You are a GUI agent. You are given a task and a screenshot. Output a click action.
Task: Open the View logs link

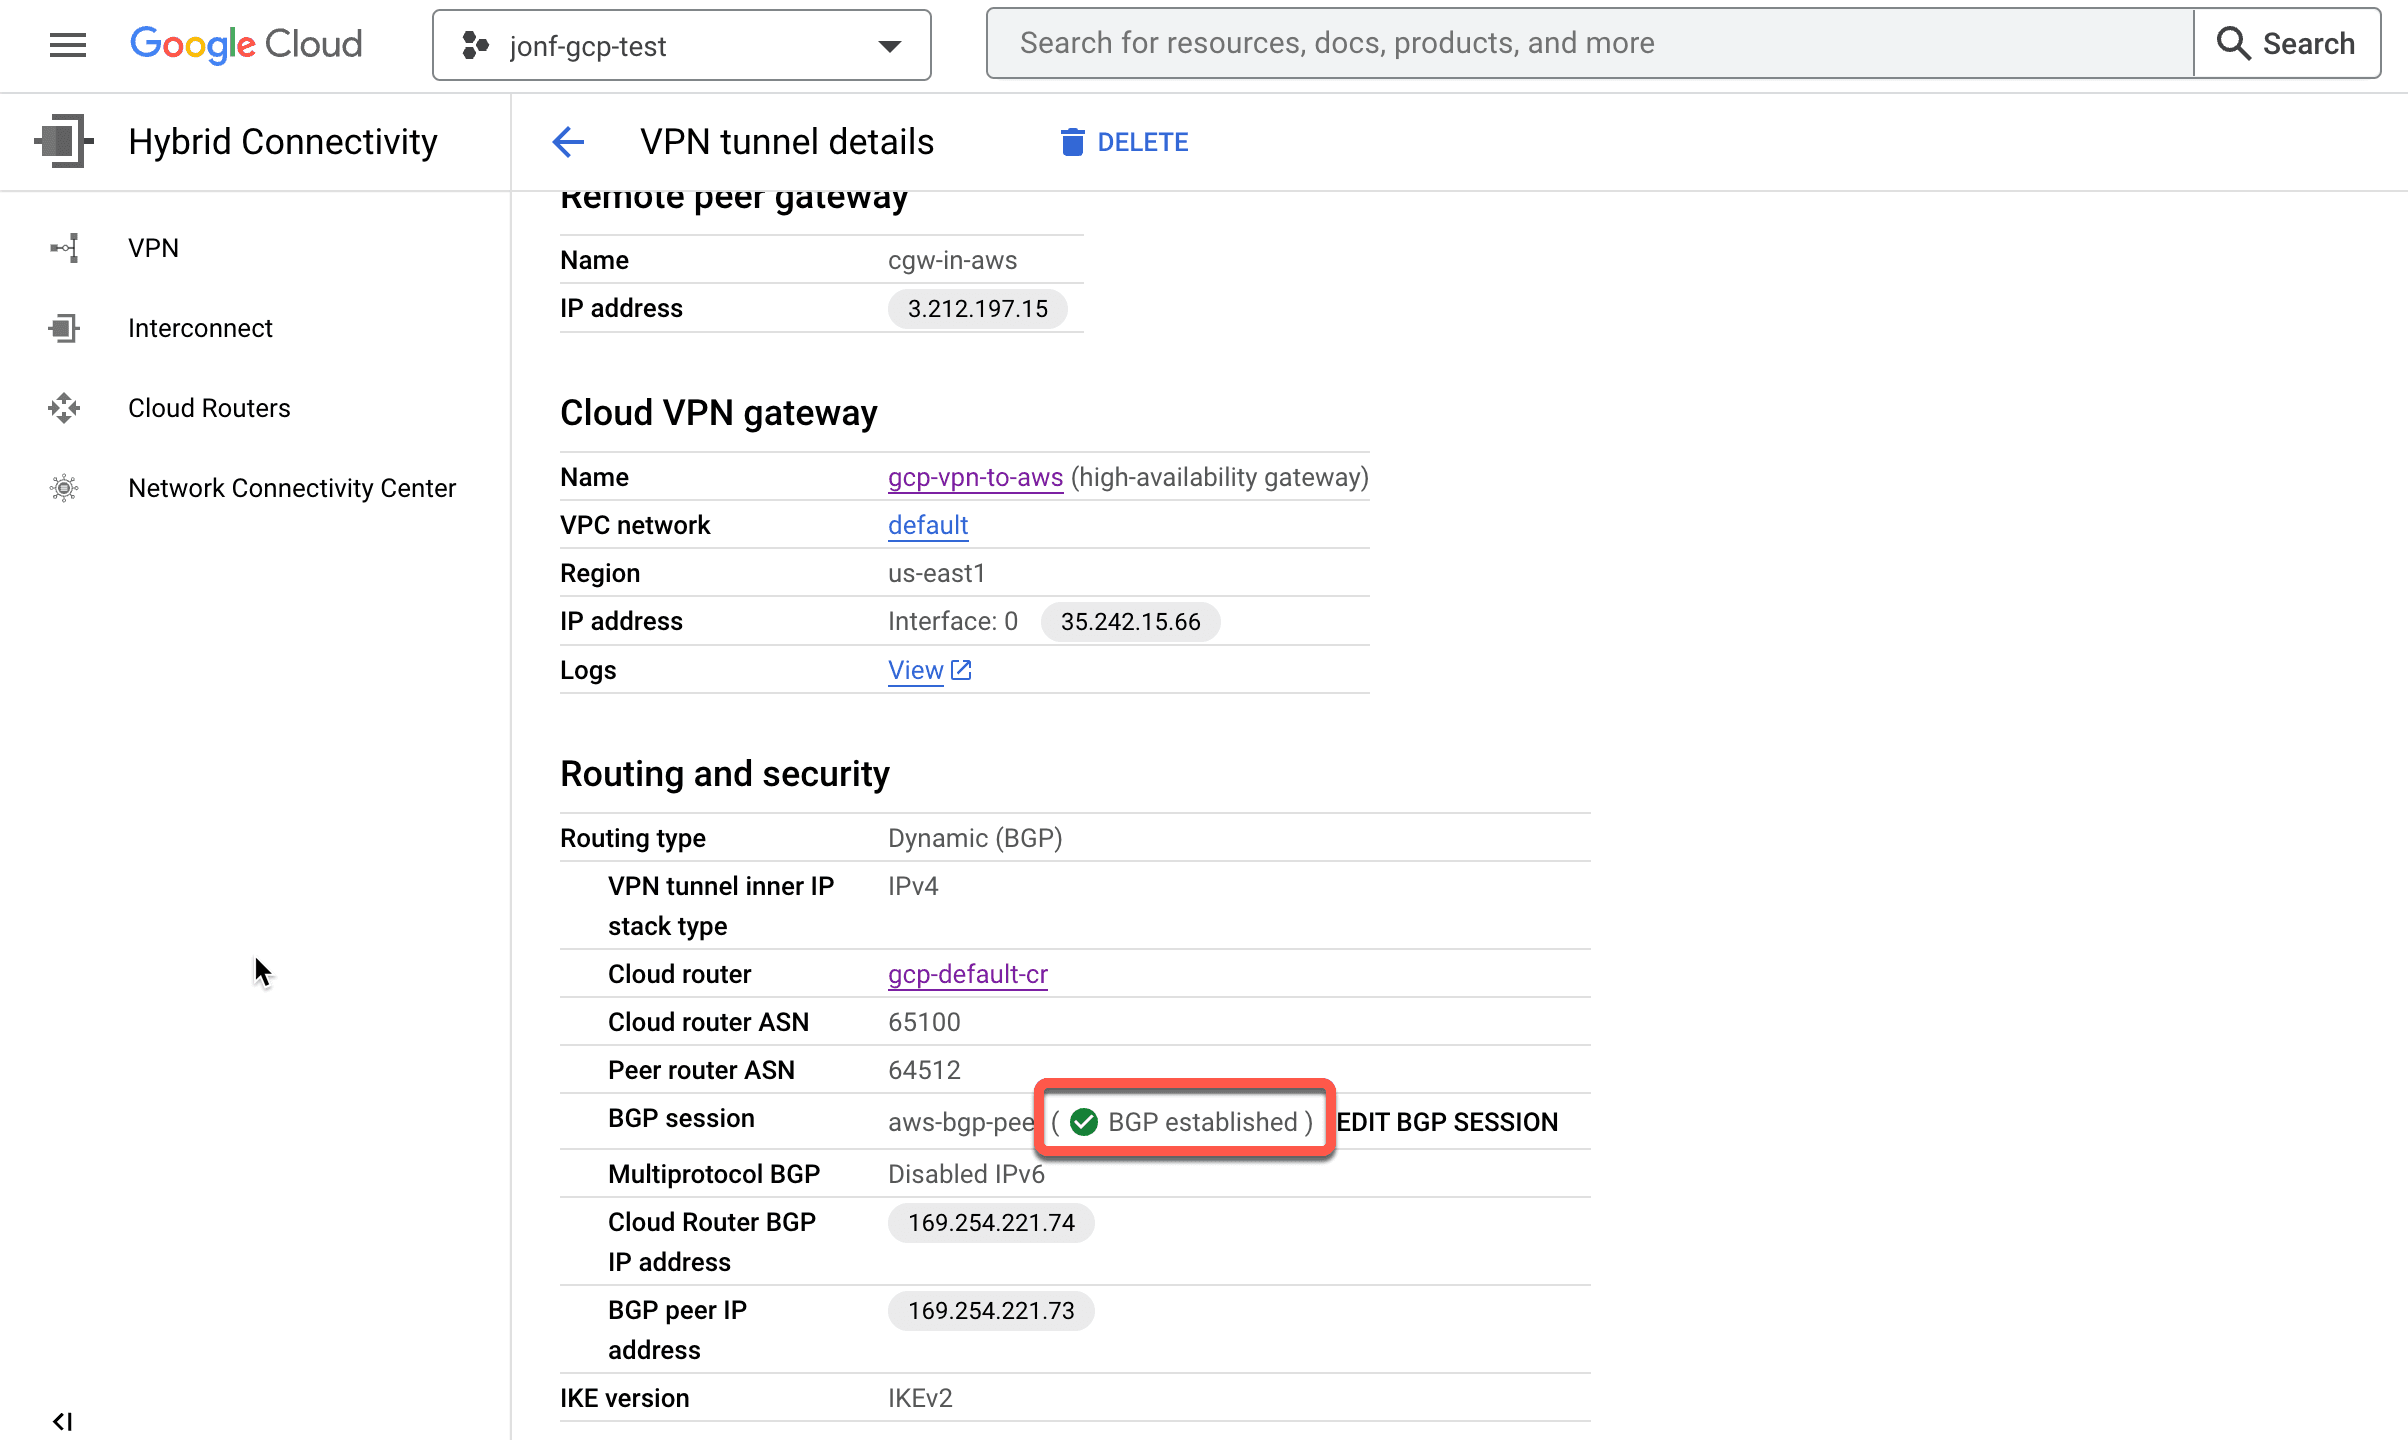click(915, 670)
